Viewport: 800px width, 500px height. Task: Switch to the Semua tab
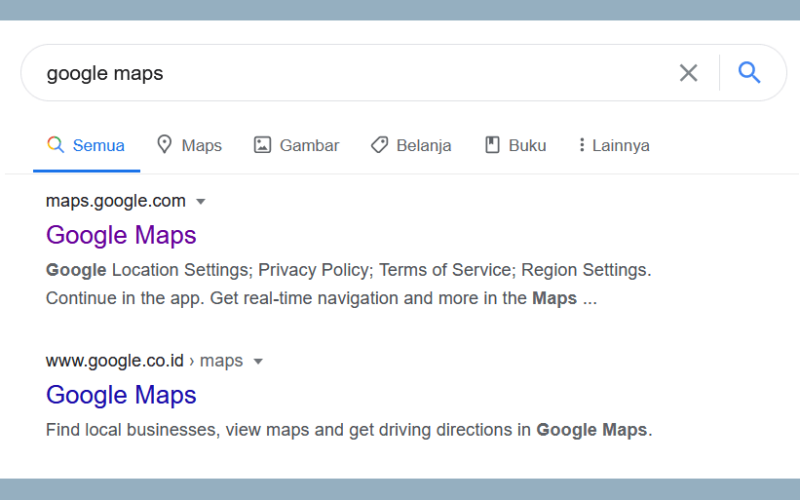pyautogui.click(x=86, y=145)
